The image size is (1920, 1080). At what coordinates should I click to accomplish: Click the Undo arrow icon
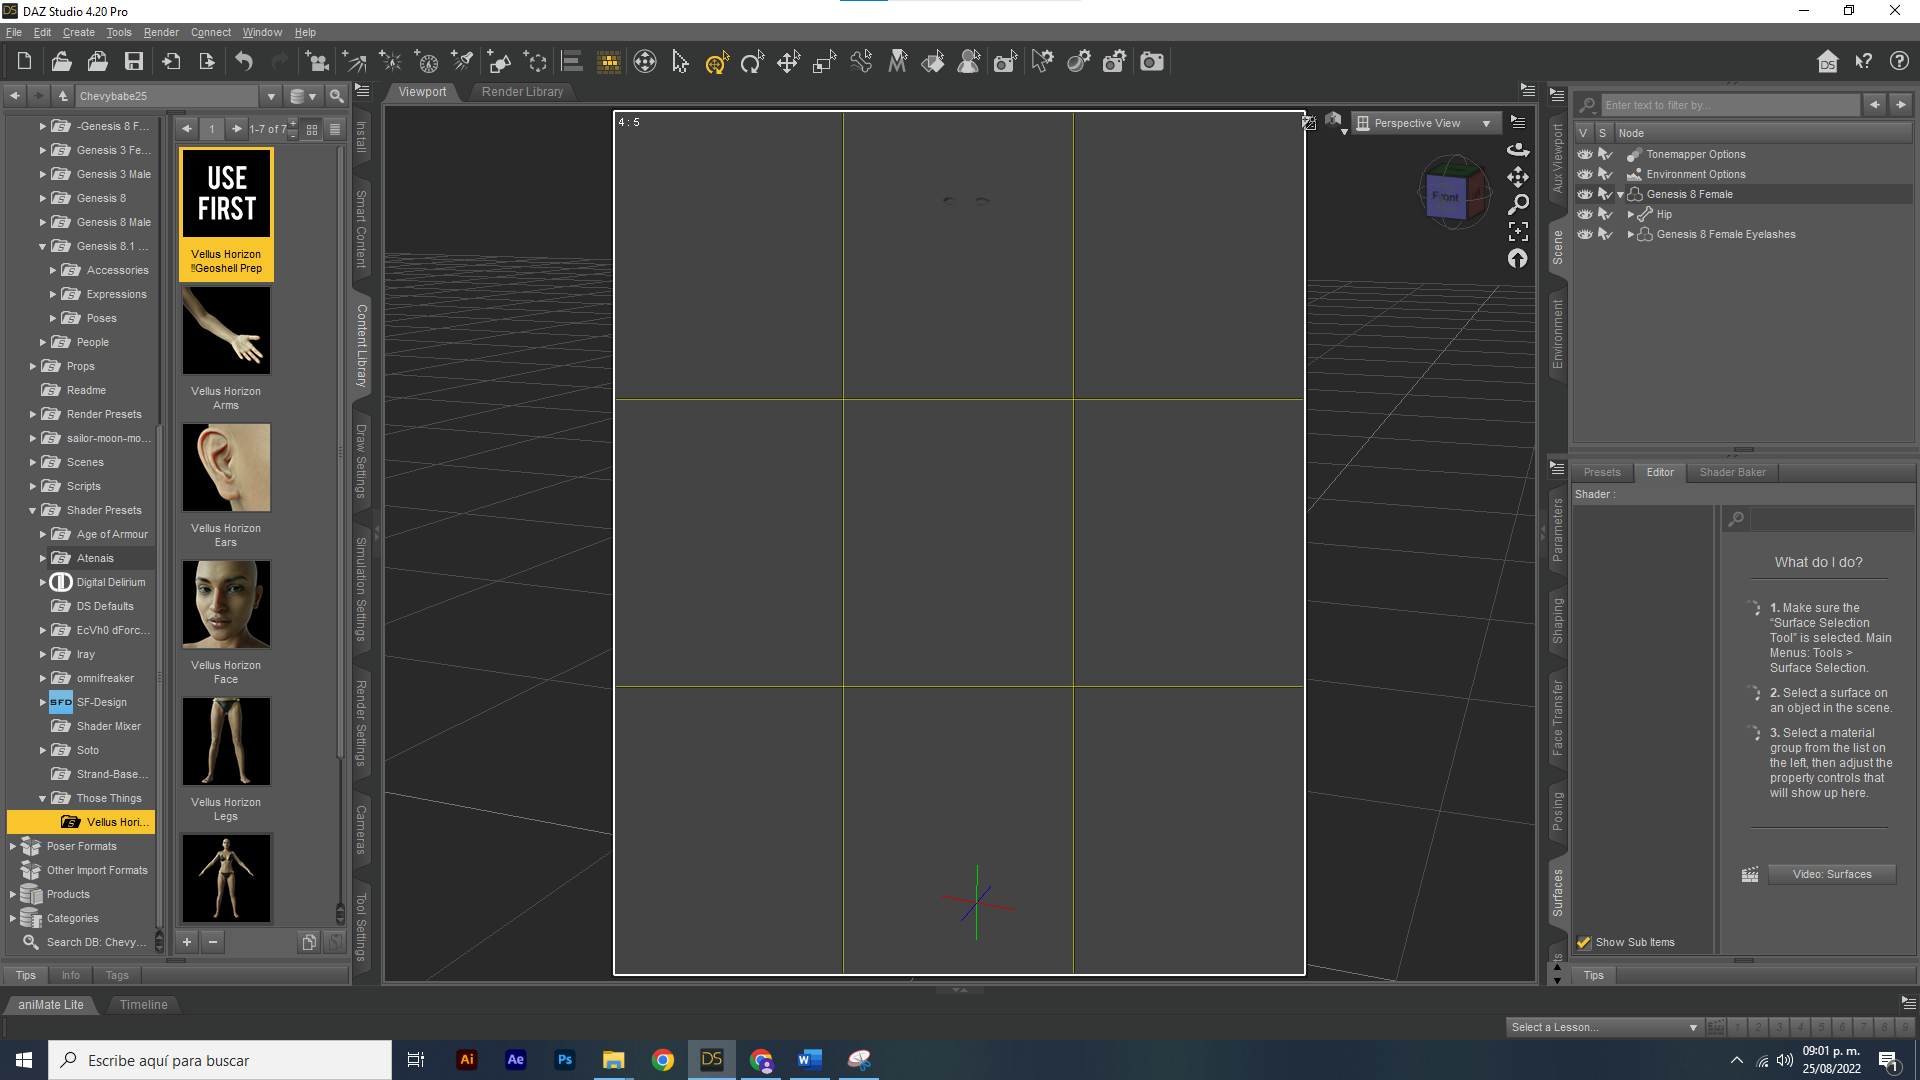[244, 62]
